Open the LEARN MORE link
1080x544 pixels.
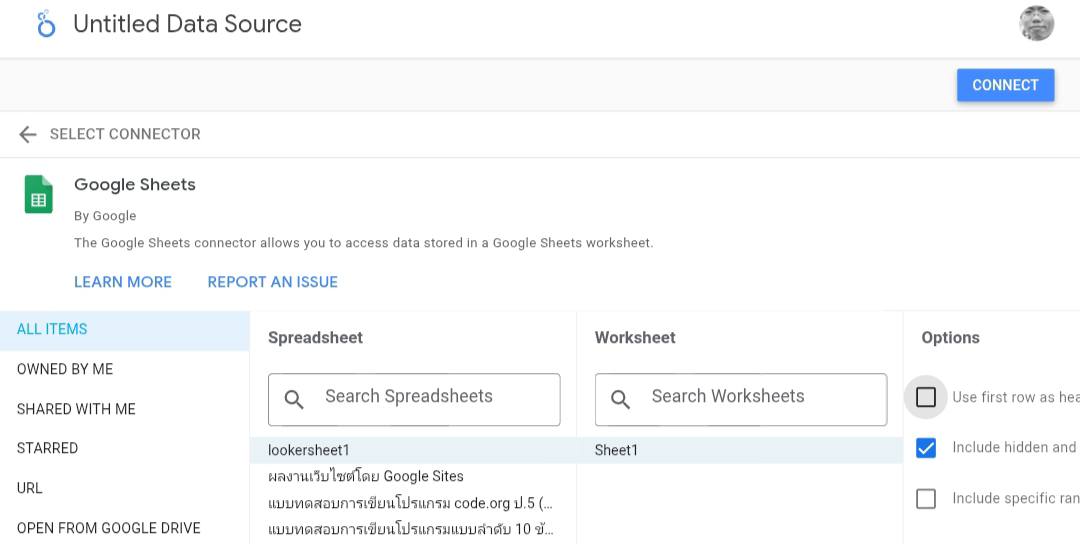point(123,282)
